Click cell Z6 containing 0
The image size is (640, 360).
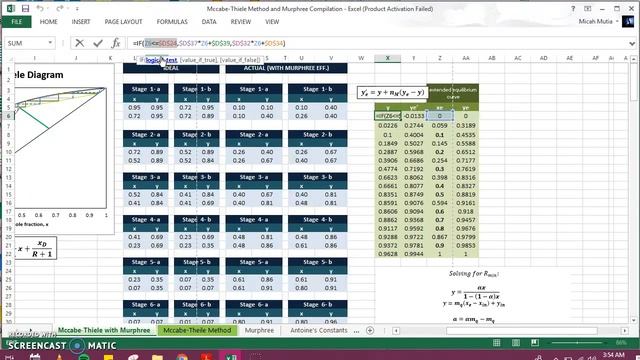pos(440,116)
